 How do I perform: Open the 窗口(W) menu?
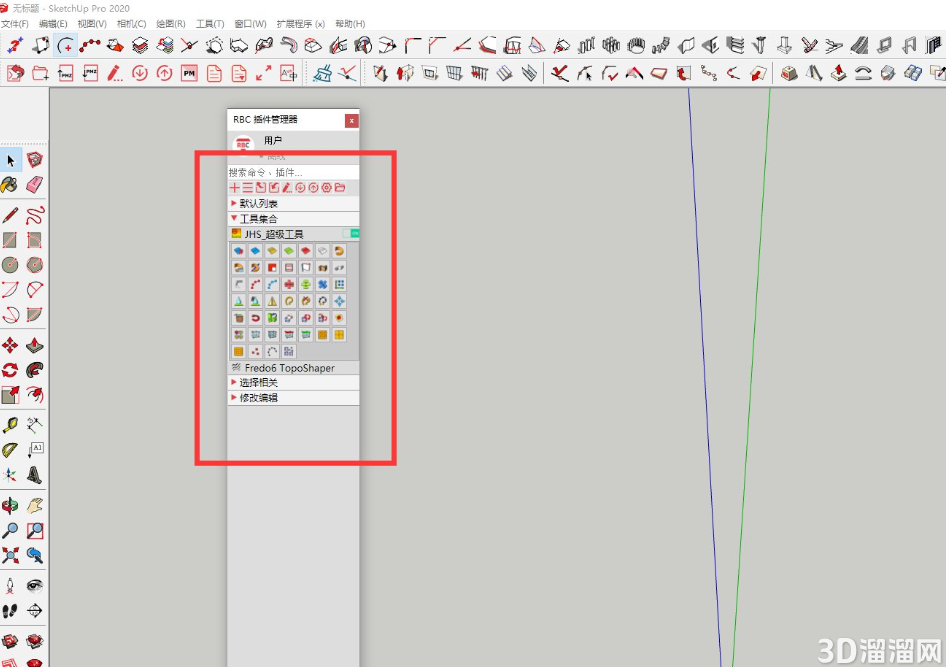pyautogui.click(x=250, y=24)
